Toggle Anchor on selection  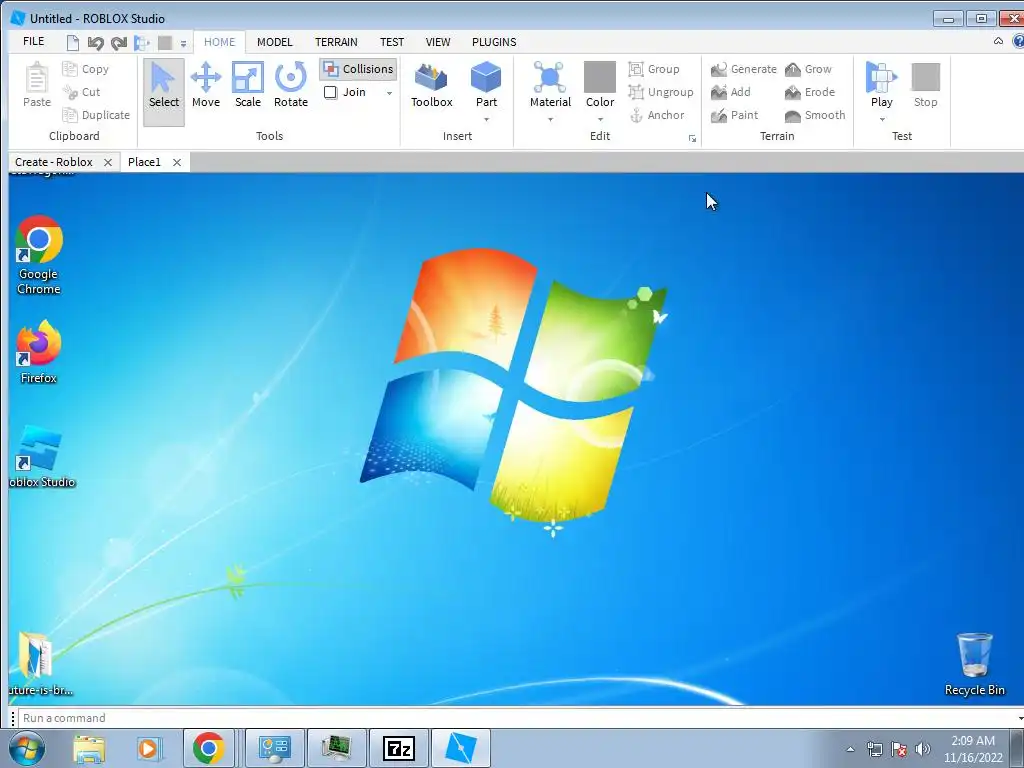656,115
